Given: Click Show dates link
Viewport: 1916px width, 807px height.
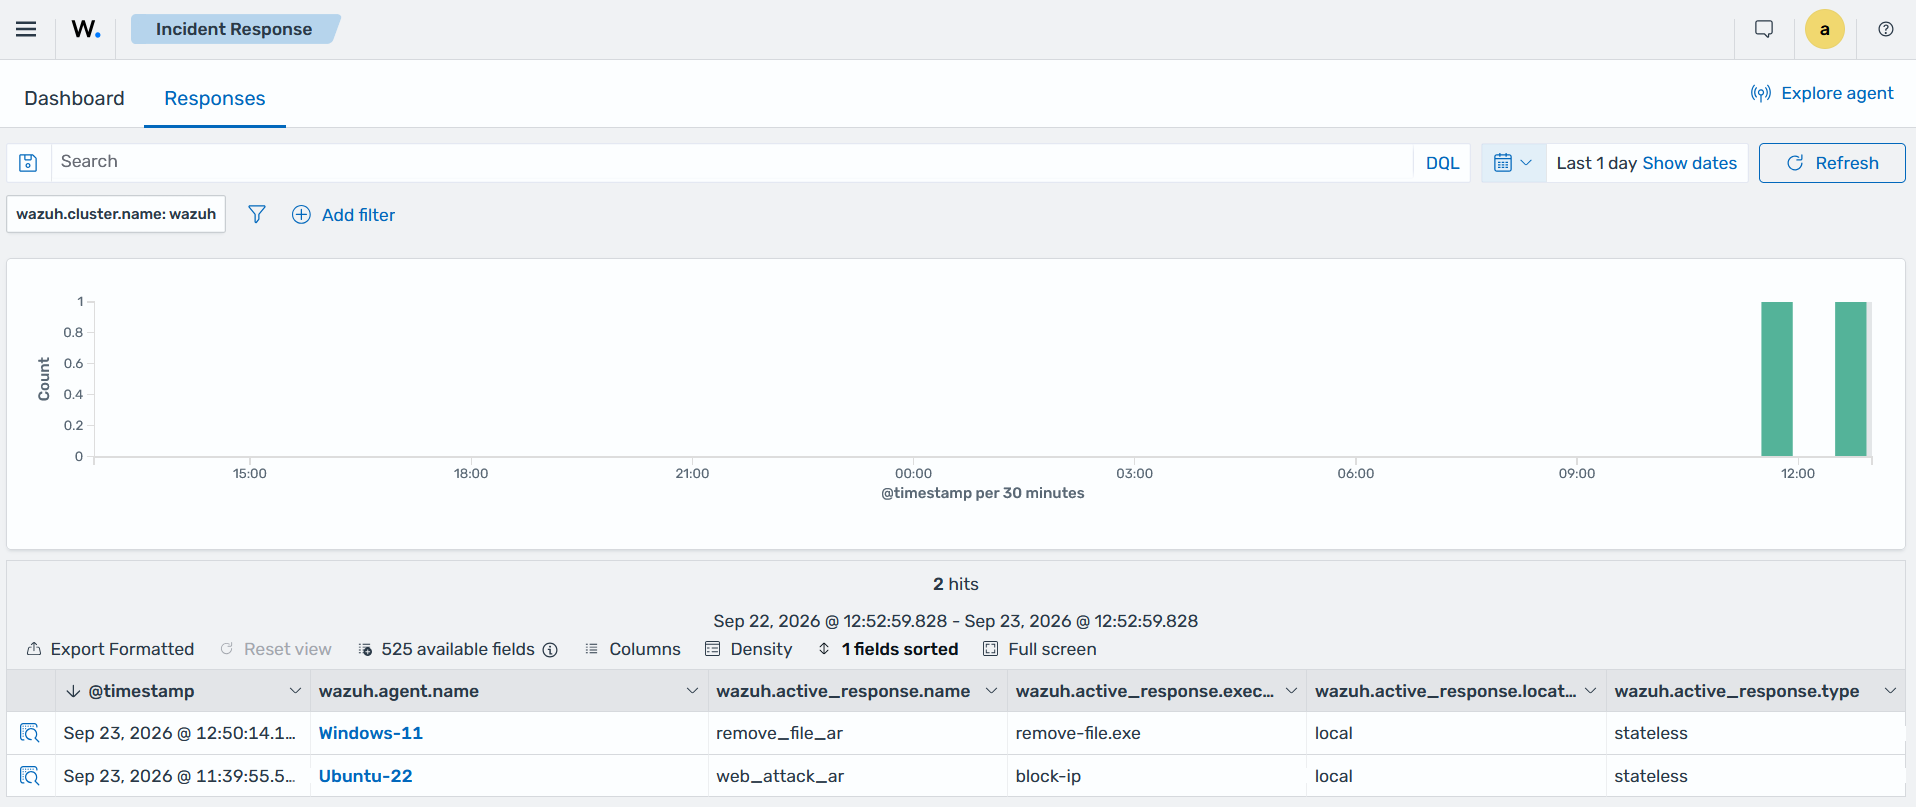Looking at the screenshot, I should (1690, 163).
